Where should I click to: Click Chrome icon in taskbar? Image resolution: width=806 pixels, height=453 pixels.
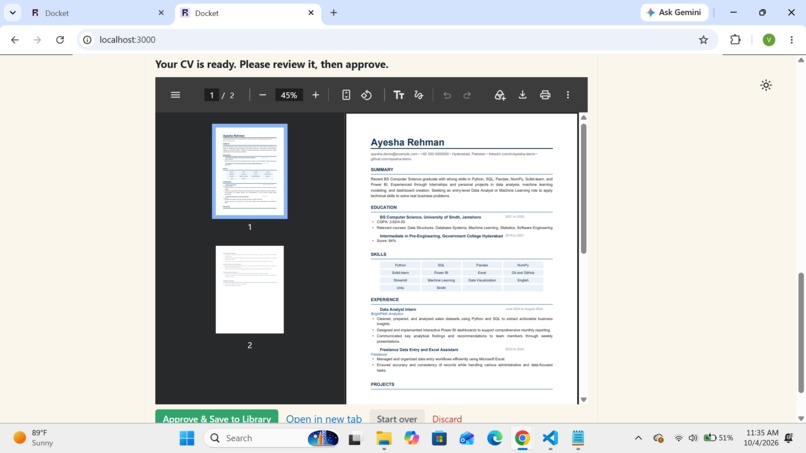point(522,438)
